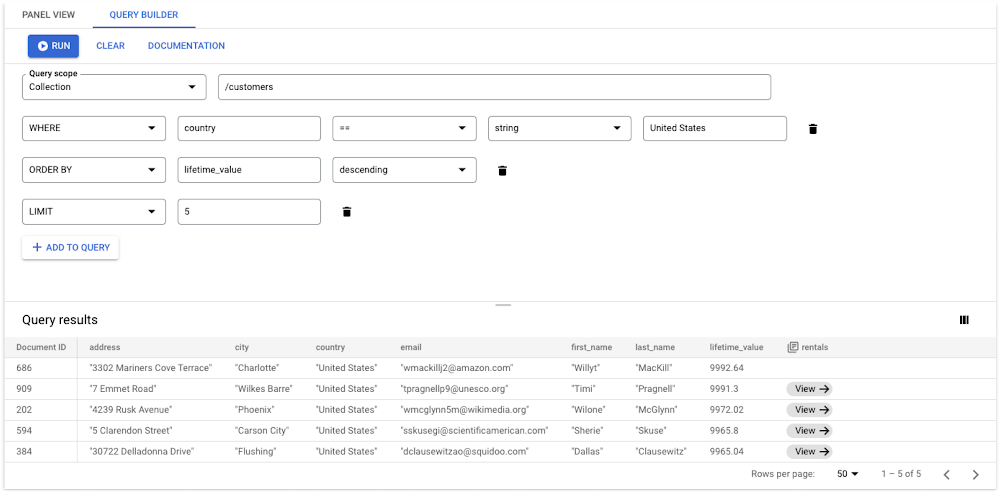Go to next page of results
The width and height of the screenshot is (1000, 493).
click(x=976, y=474)
